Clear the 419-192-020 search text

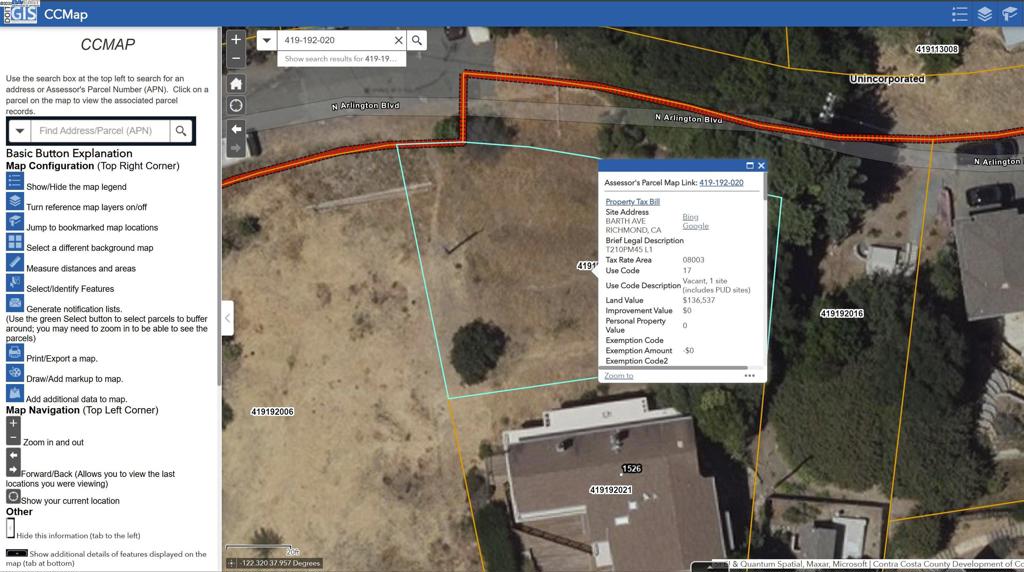(x=398, y=40)
